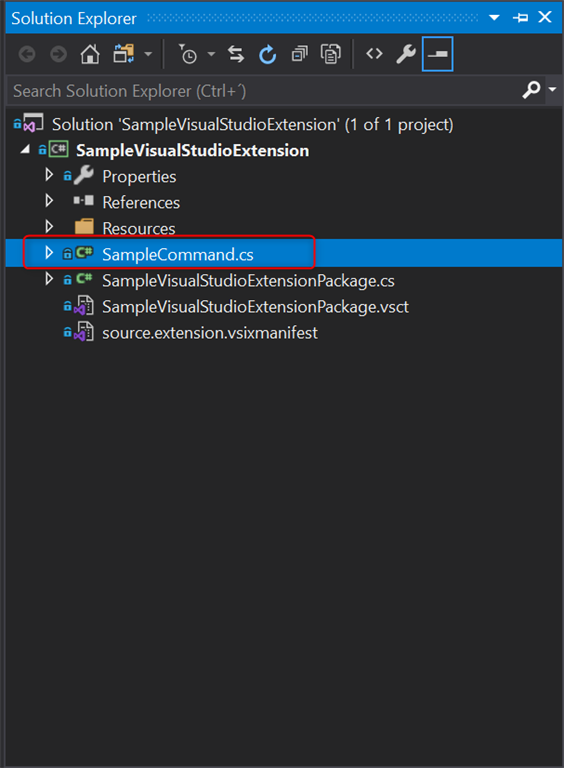
Task: Open Pending Changes Filter clock icon
Action: 188,54
